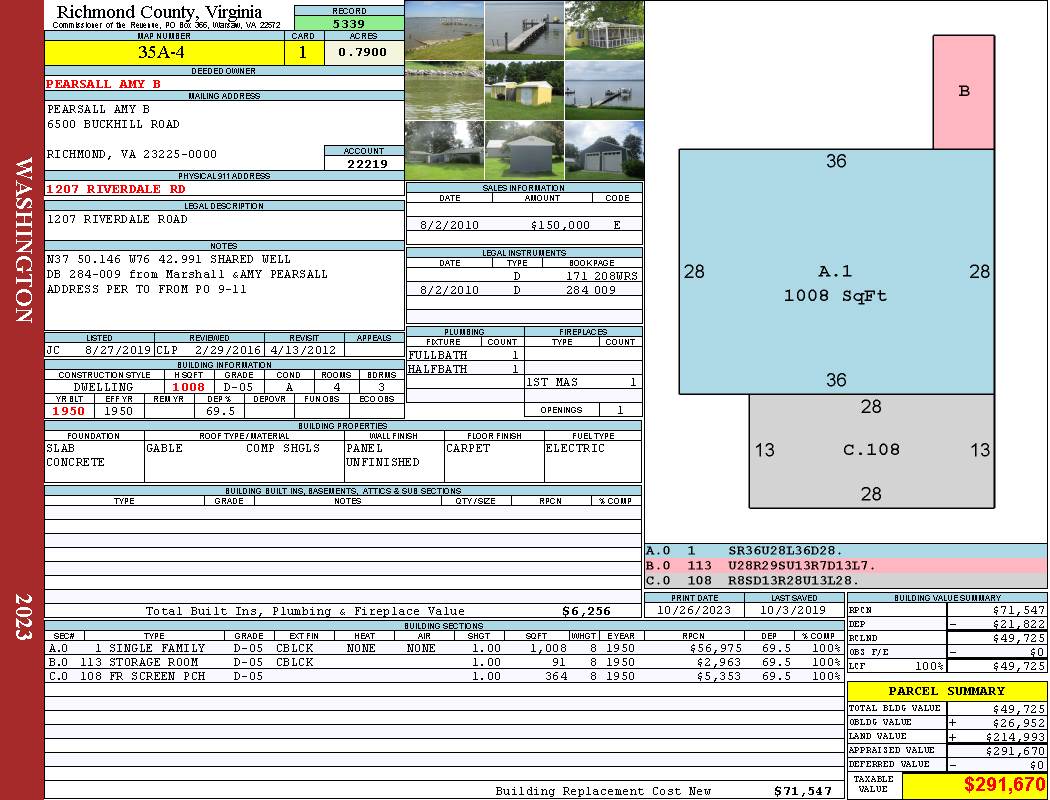Open the dock pier photo thumbnail
This screenshot has height=800, width=1050.
point(524,30)
